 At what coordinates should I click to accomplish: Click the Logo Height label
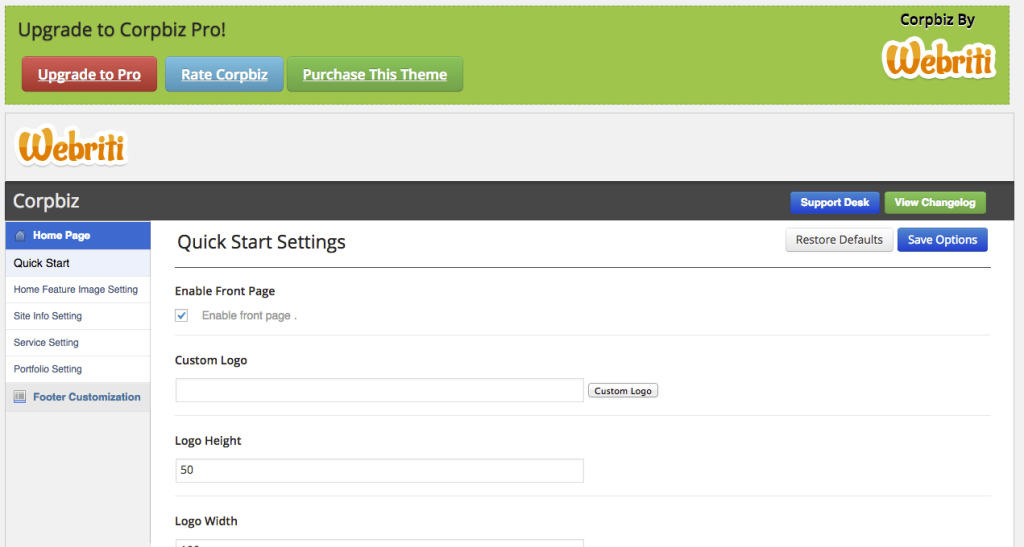coord(208,441)
